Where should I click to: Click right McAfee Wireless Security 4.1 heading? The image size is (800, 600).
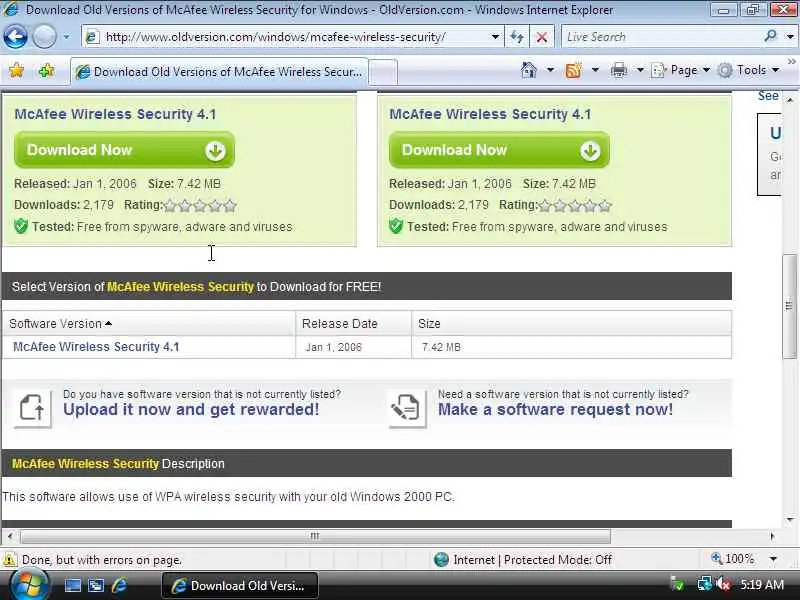(x=490, y=114)
